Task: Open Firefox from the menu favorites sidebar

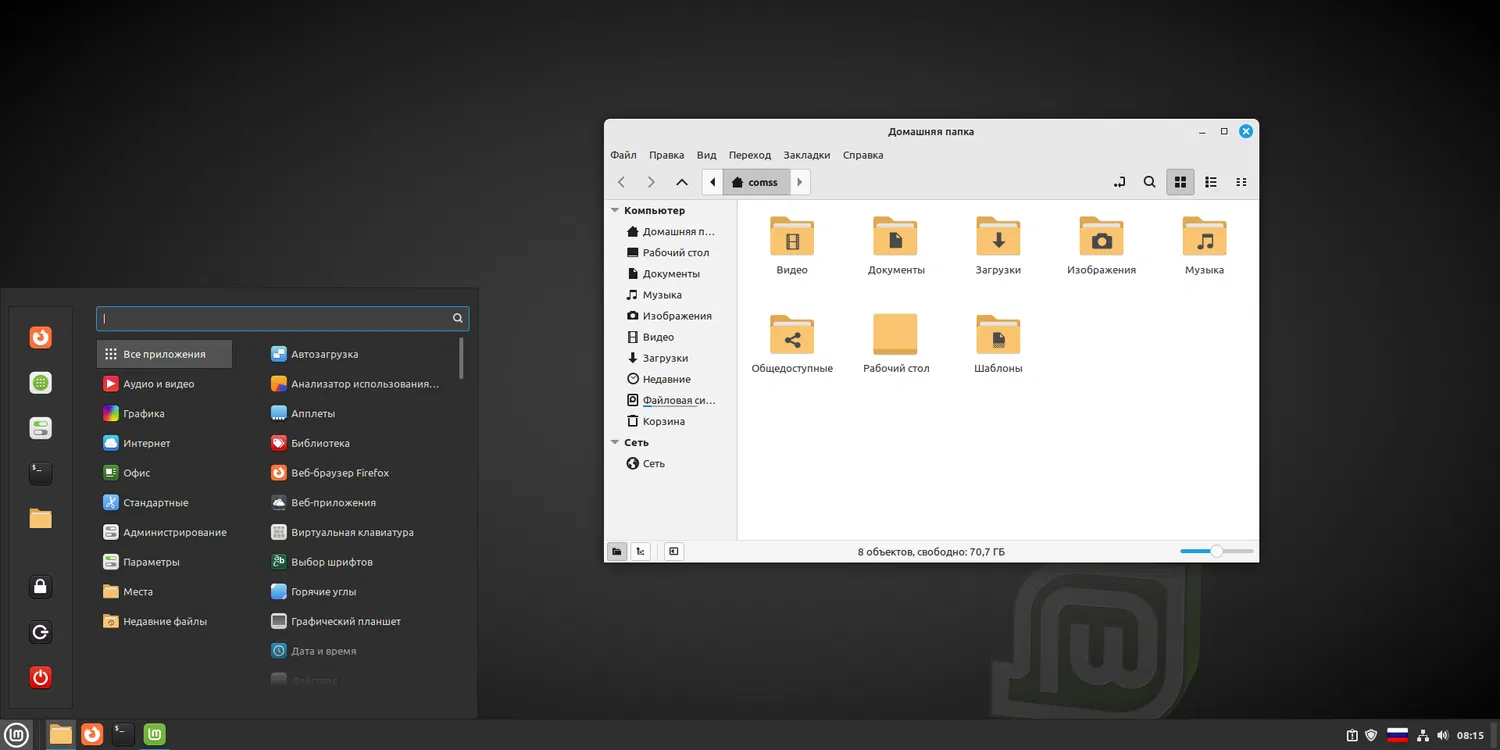Action: tap(40, 338)
